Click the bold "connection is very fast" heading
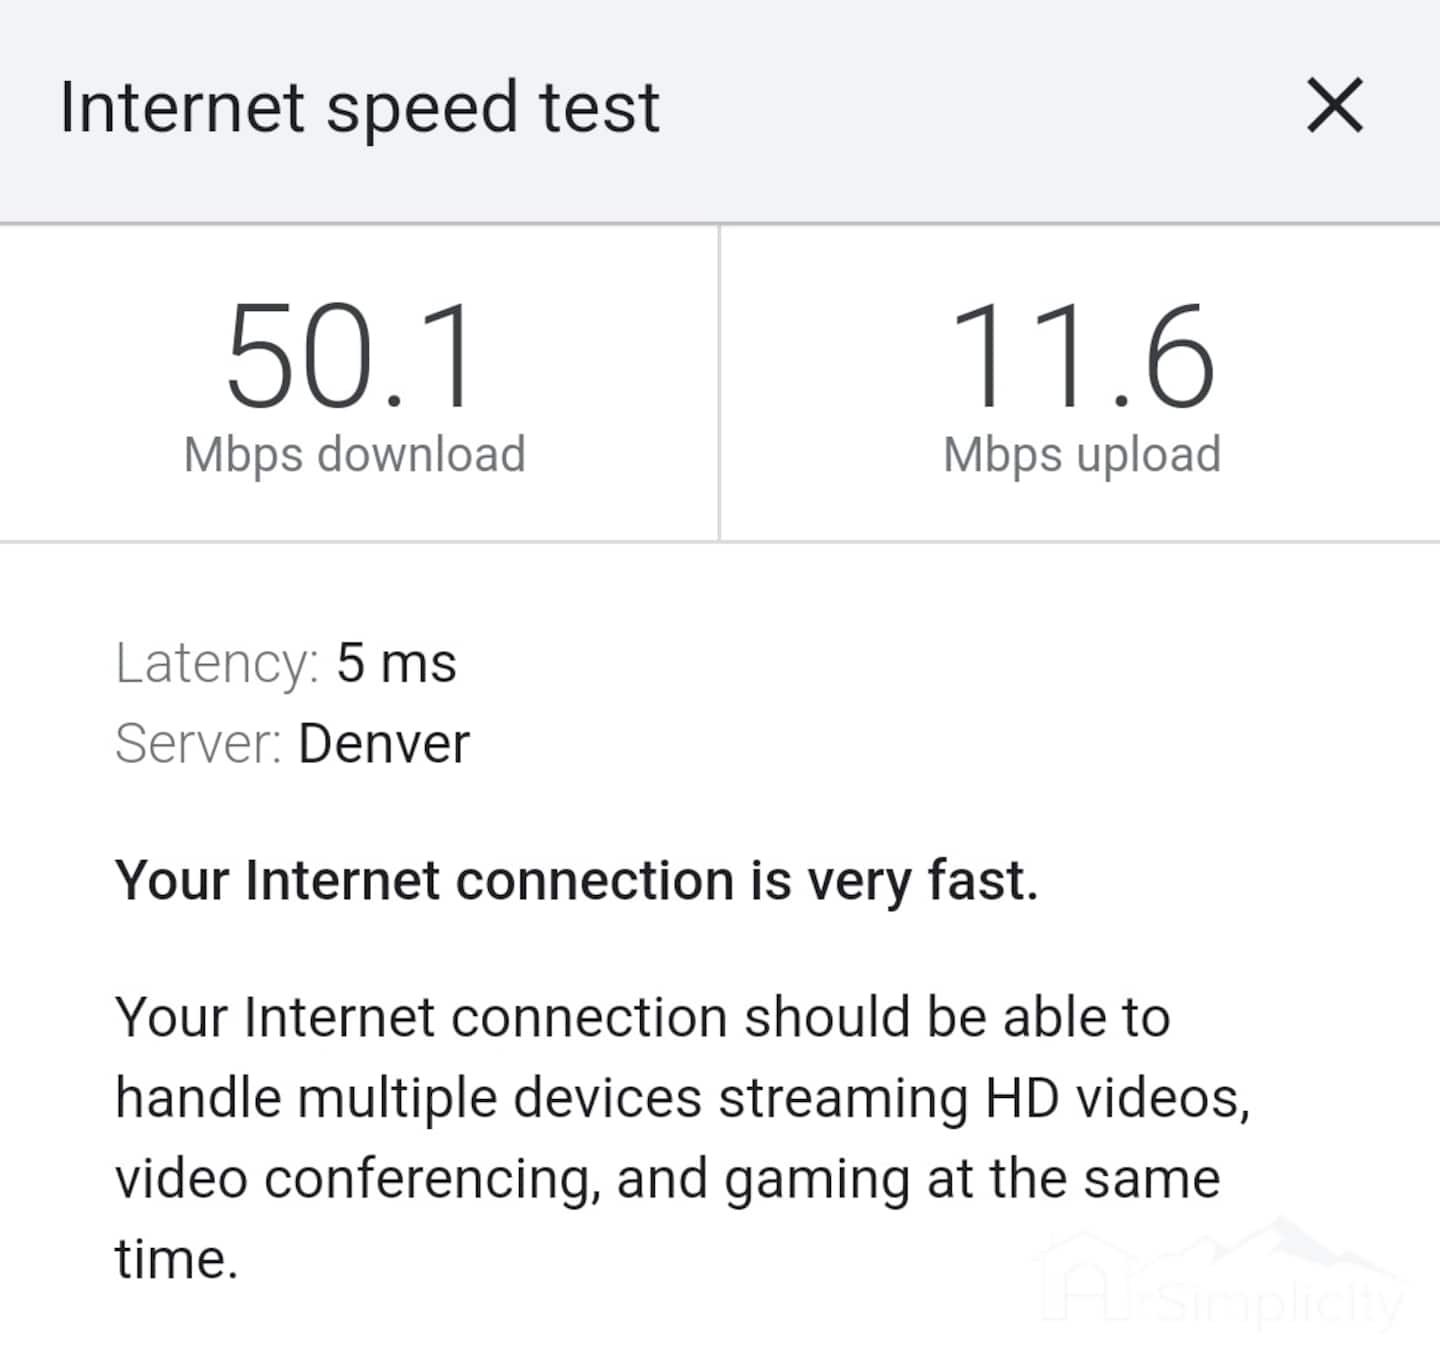 576,881
